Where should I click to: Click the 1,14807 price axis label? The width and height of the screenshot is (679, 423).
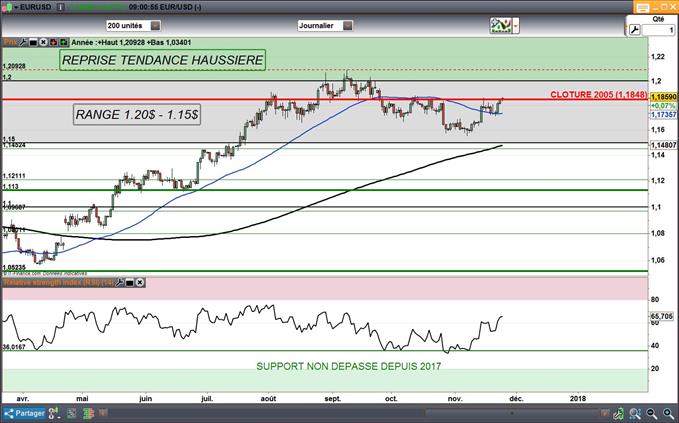coord(663,145)
